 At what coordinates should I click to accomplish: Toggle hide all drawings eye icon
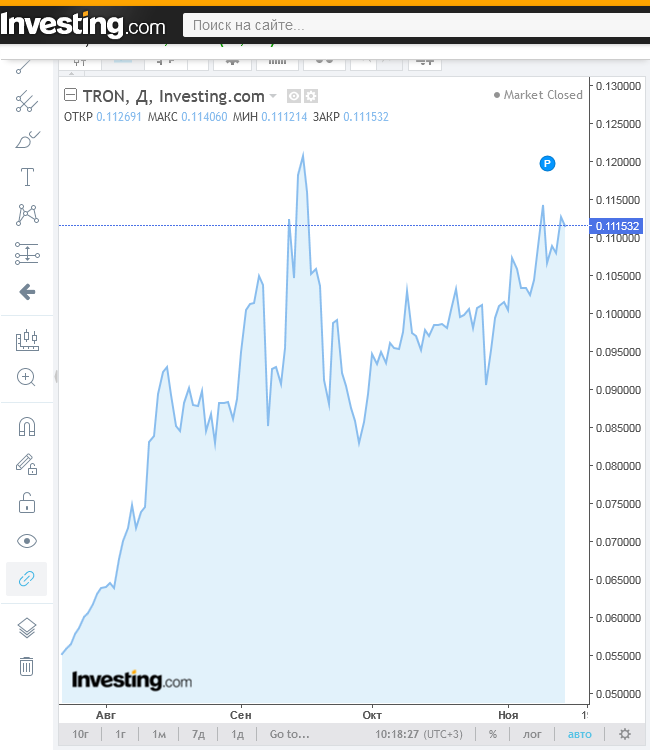pyautogui.click(x=27, y=541)
